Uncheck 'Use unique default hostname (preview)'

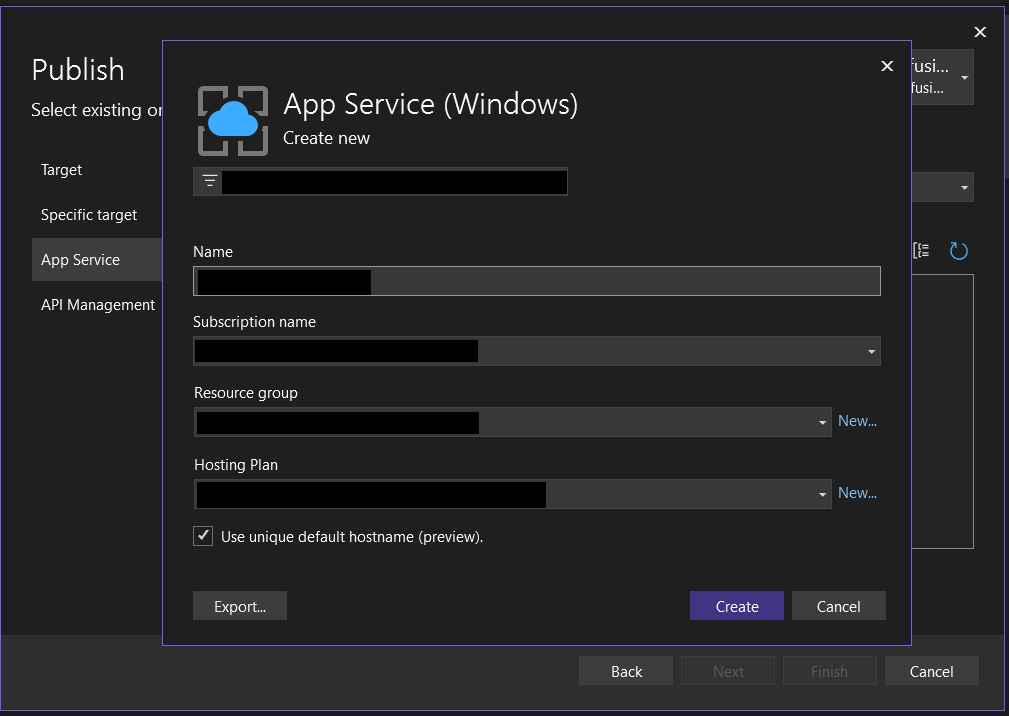tap(203, 536)
